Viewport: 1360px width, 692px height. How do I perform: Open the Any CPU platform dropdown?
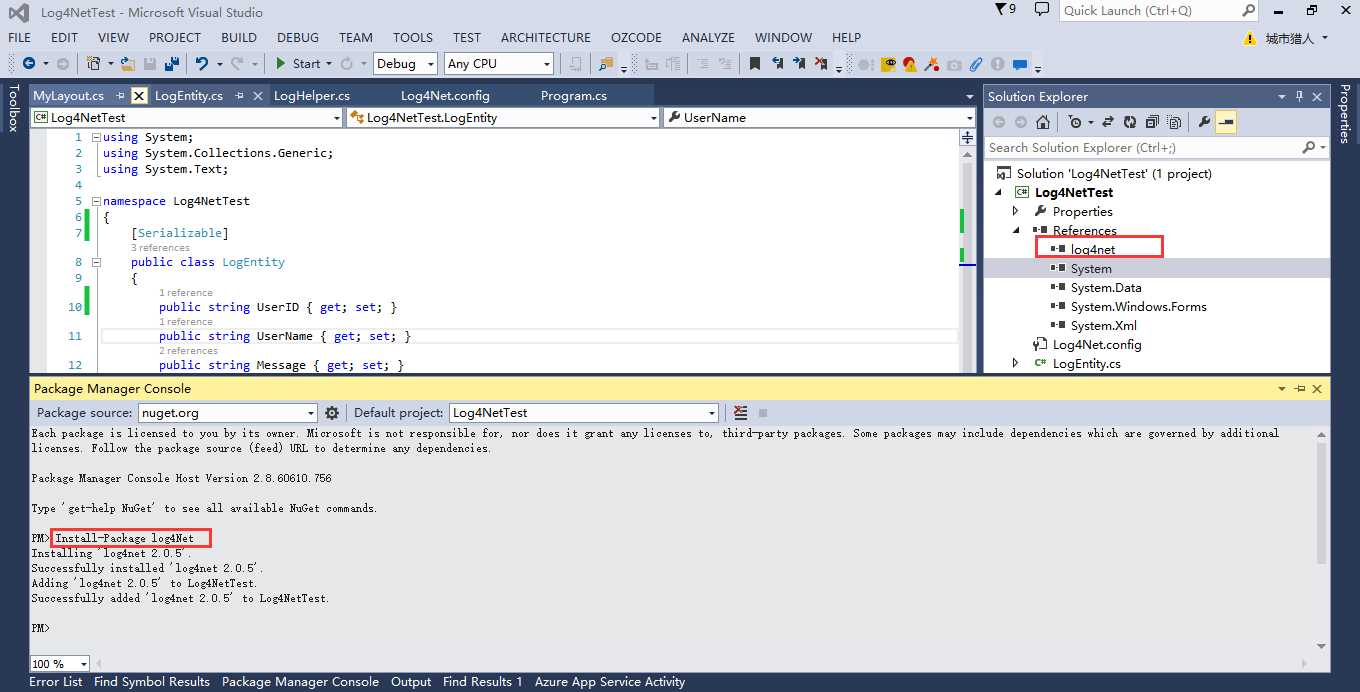pyautogui.click(x=499, y=63)
